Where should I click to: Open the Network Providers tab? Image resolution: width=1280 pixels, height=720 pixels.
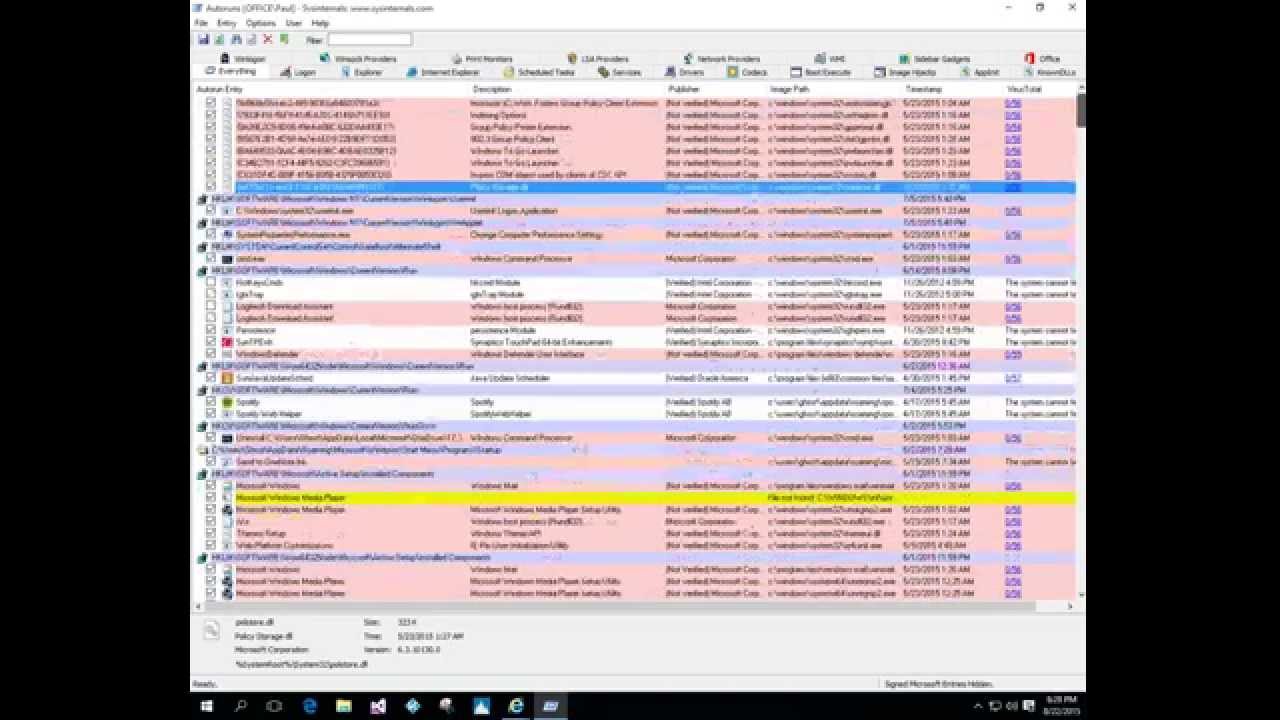[x=722, y=59]
